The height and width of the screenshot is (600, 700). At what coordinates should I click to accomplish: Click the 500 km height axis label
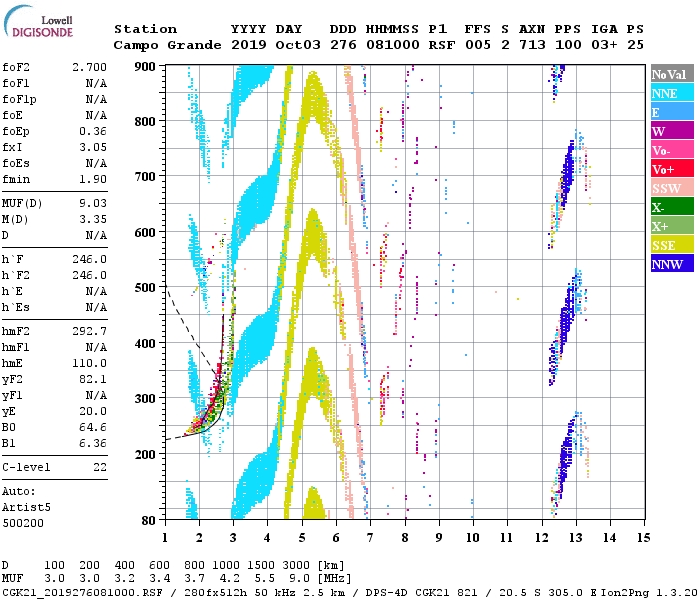tap(145, 288)
